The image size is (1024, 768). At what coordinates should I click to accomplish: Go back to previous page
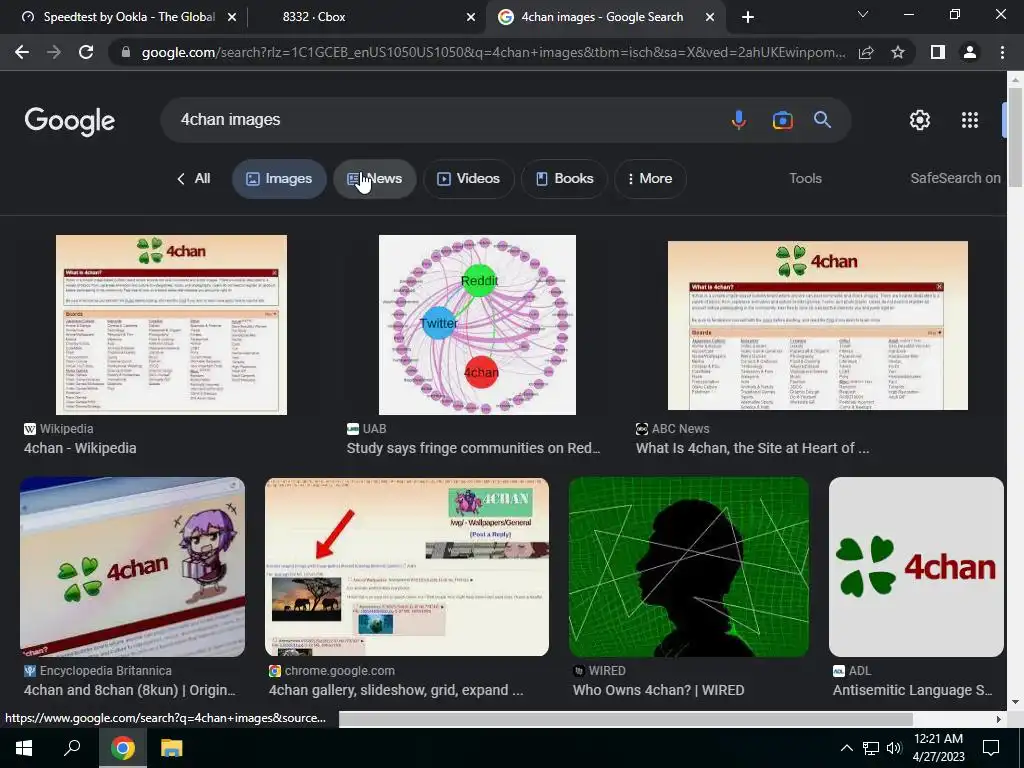[22, 52]
